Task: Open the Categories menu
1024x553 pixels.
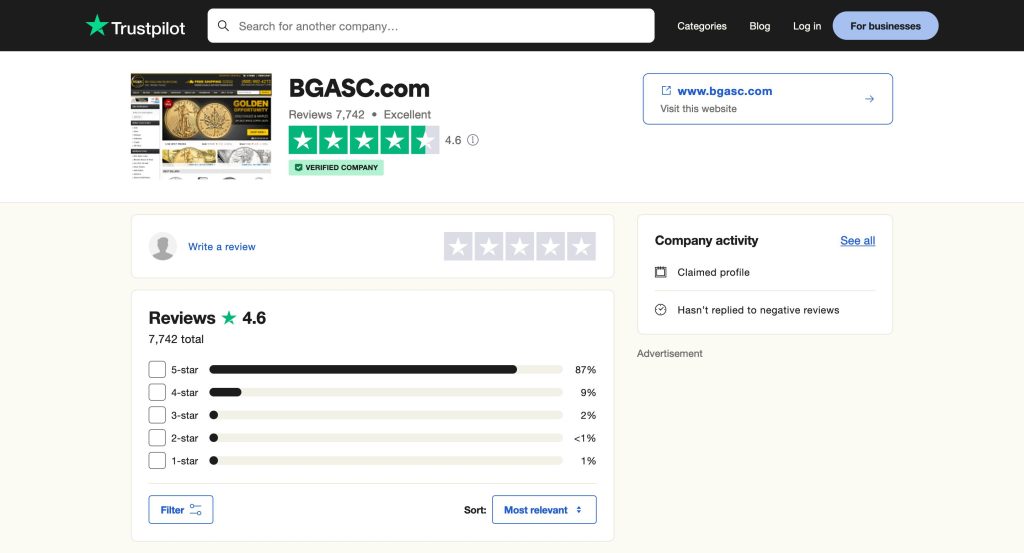Action: tap(702, 26)
